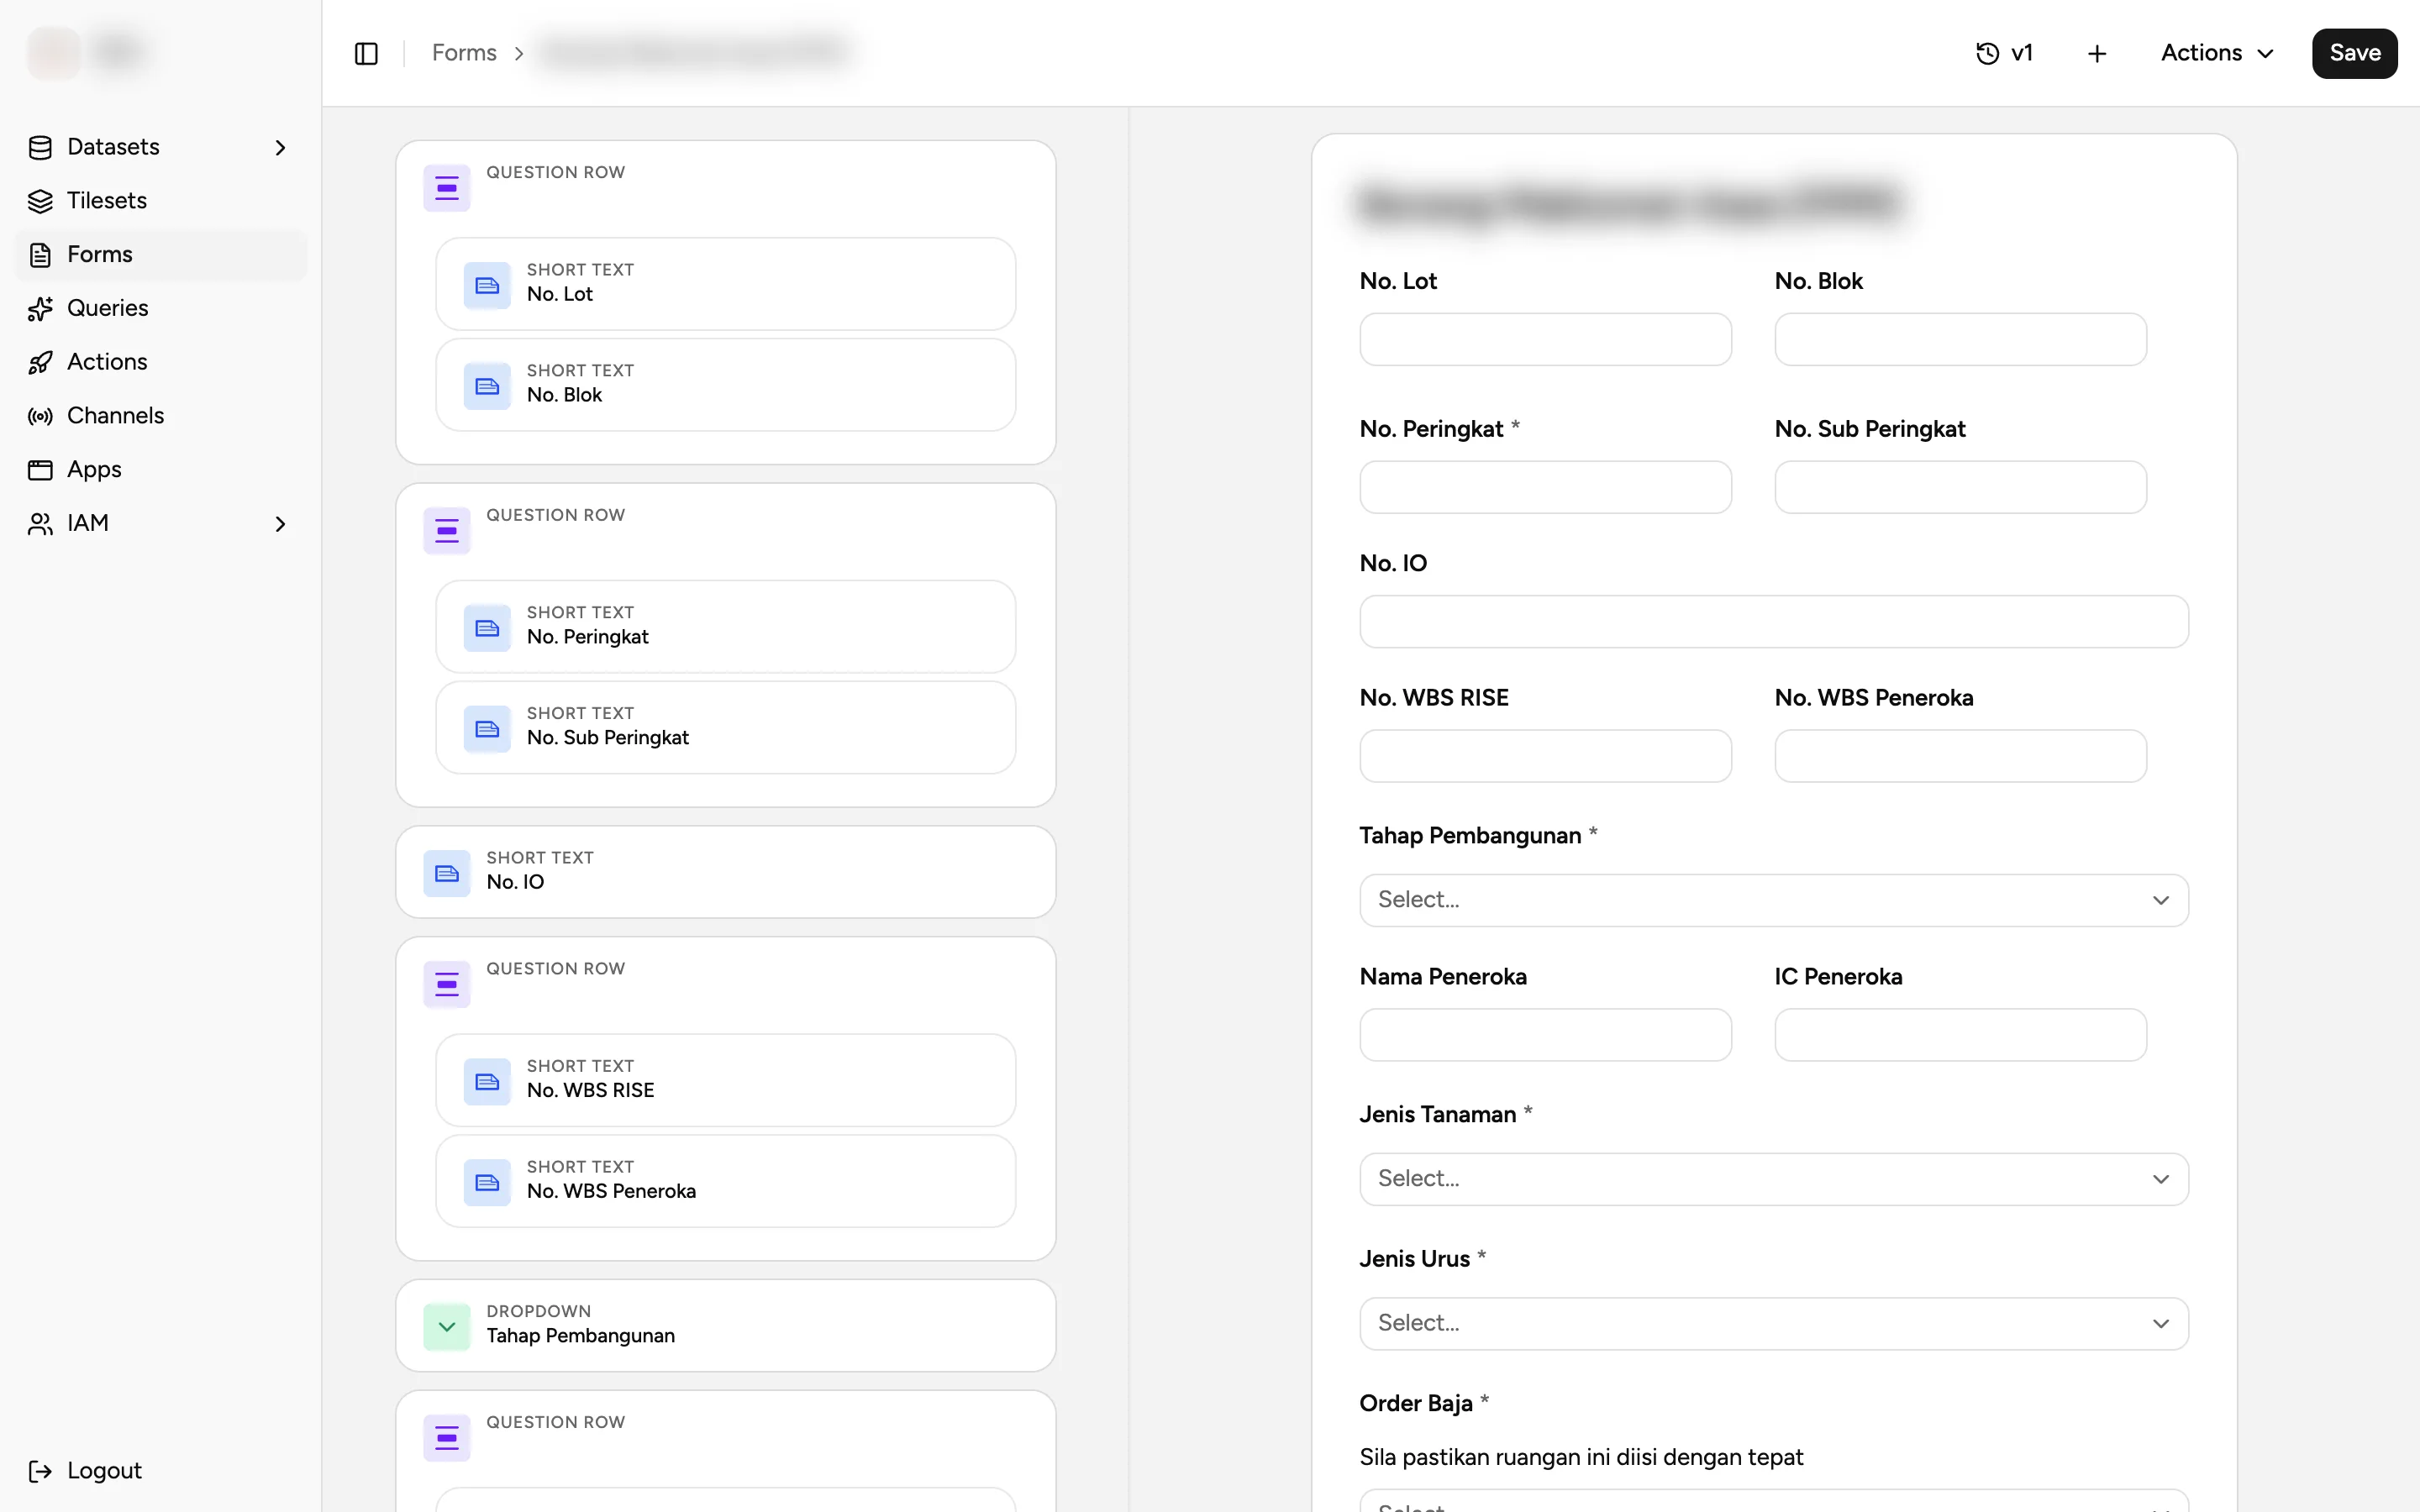The image size is (2420, 1512).
Task: Select the No. IO block in builder
Action: pos(726,872)
